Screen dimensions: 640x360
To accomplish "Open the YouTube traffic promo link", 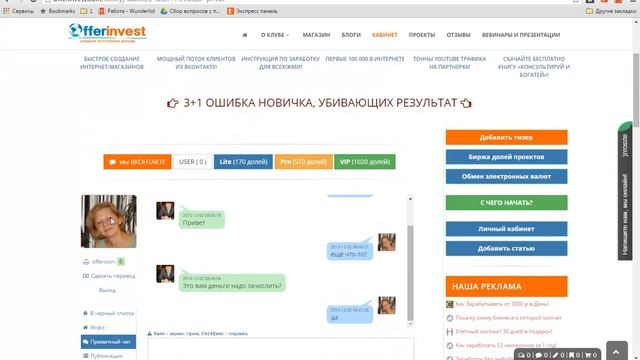I will coord(449,63).
